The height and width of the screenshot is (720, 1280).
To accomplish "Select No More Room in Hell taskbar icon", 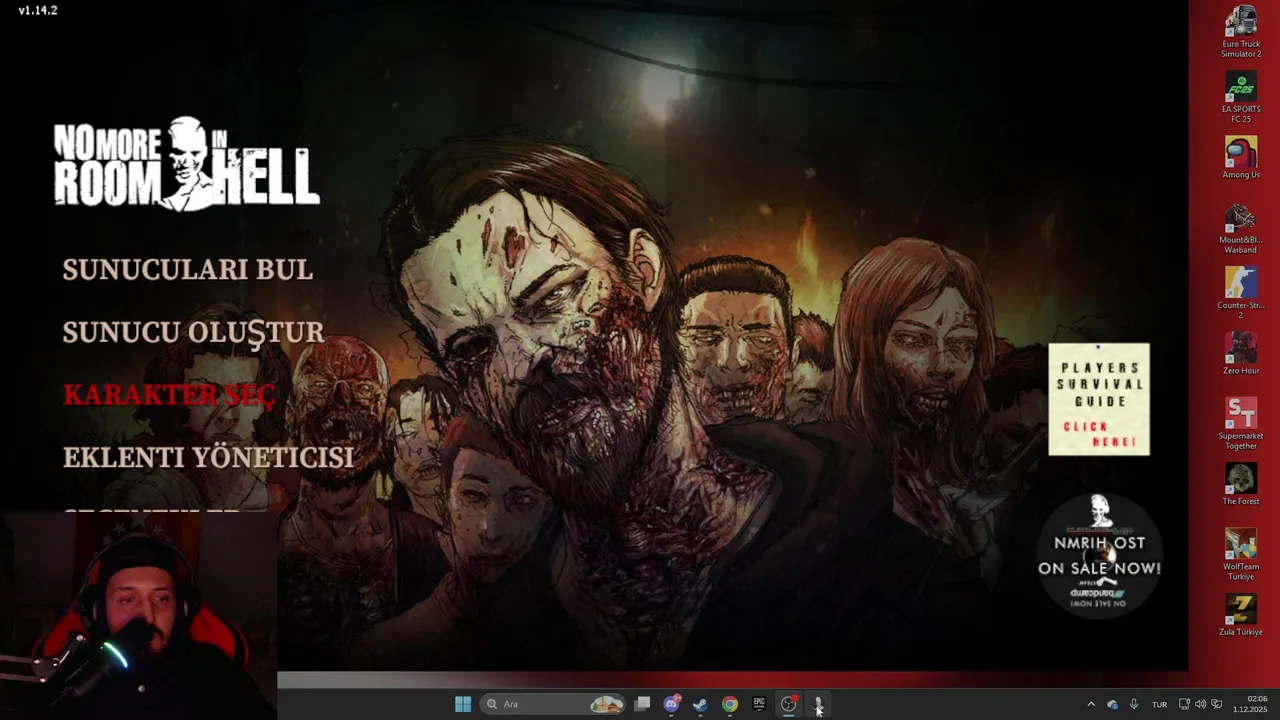I will pyautogui.click(x=818, y=704).
